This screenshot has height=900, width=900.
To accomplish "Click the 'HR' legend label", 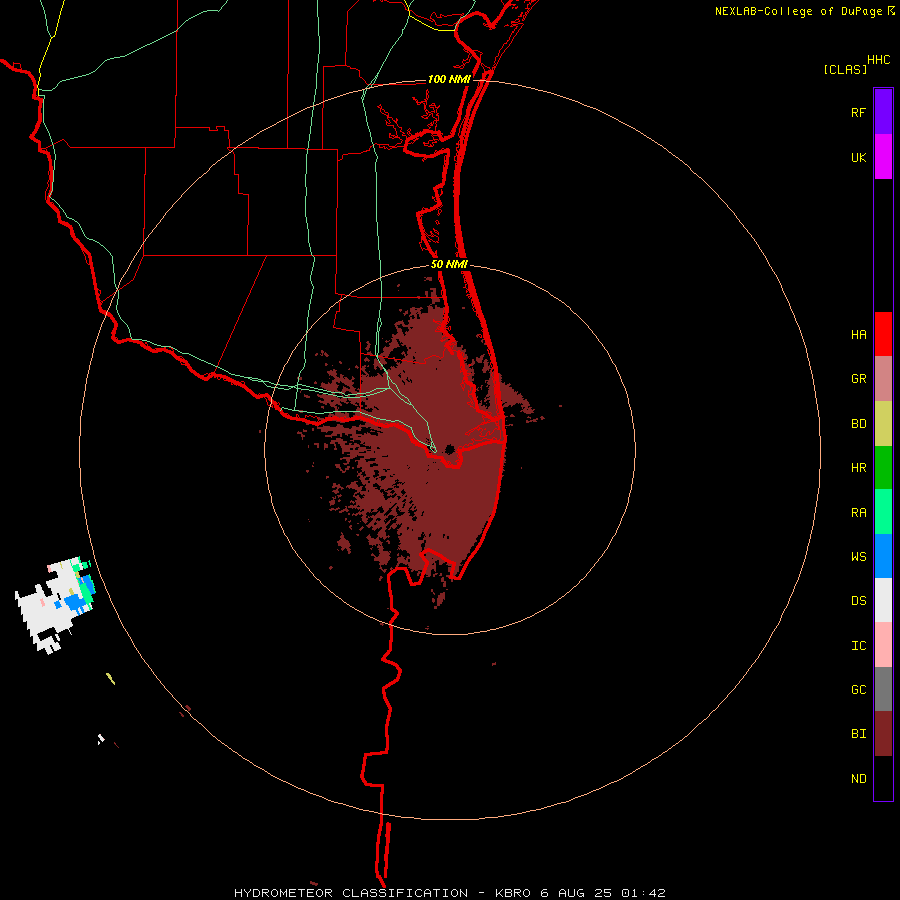I will point(858,468).
